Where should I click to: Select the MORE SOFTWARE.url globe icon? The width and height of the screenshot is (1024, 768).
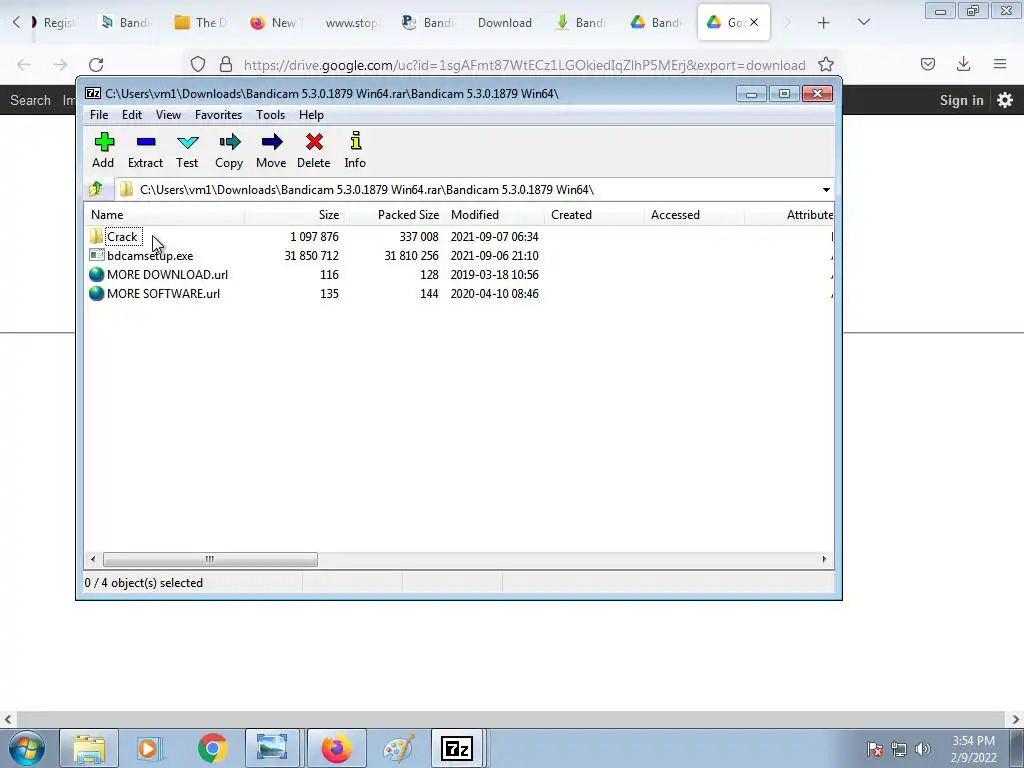click(97, 293)
